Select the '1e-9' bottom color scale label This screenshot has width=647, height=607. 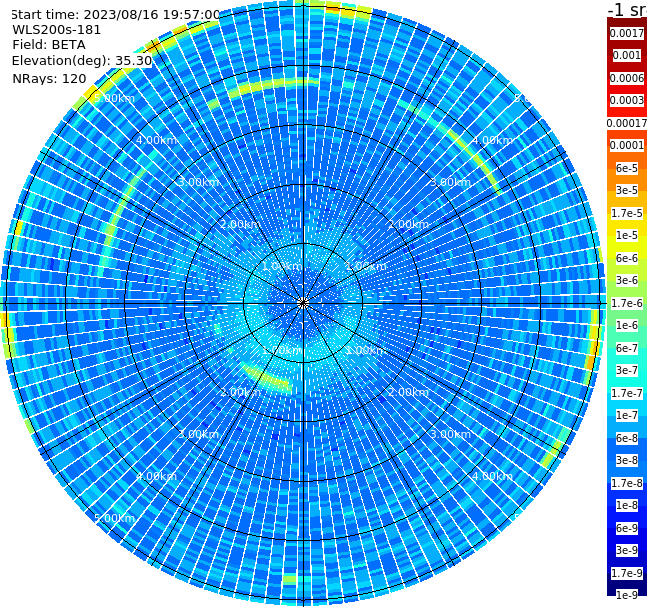click(x=627, y=595)
